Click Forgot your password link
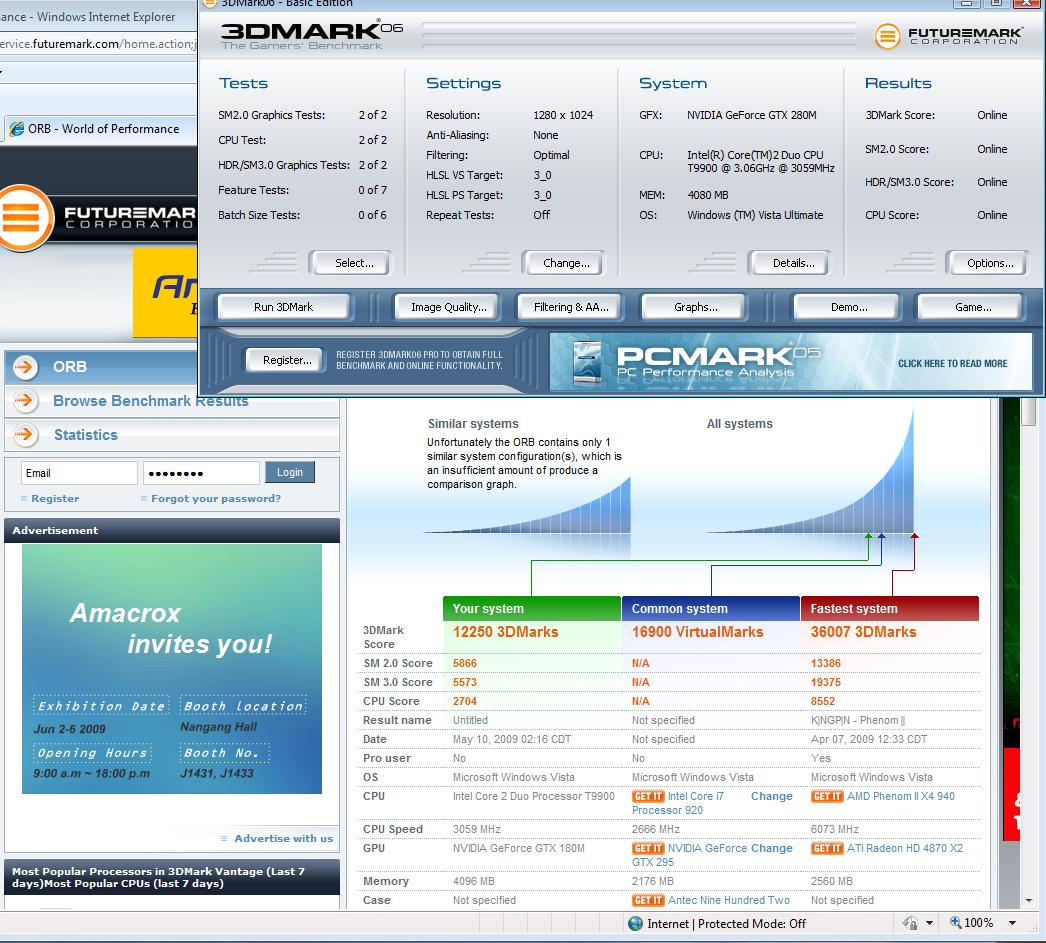Screen dimensions: 1046x943 (215, 498)
